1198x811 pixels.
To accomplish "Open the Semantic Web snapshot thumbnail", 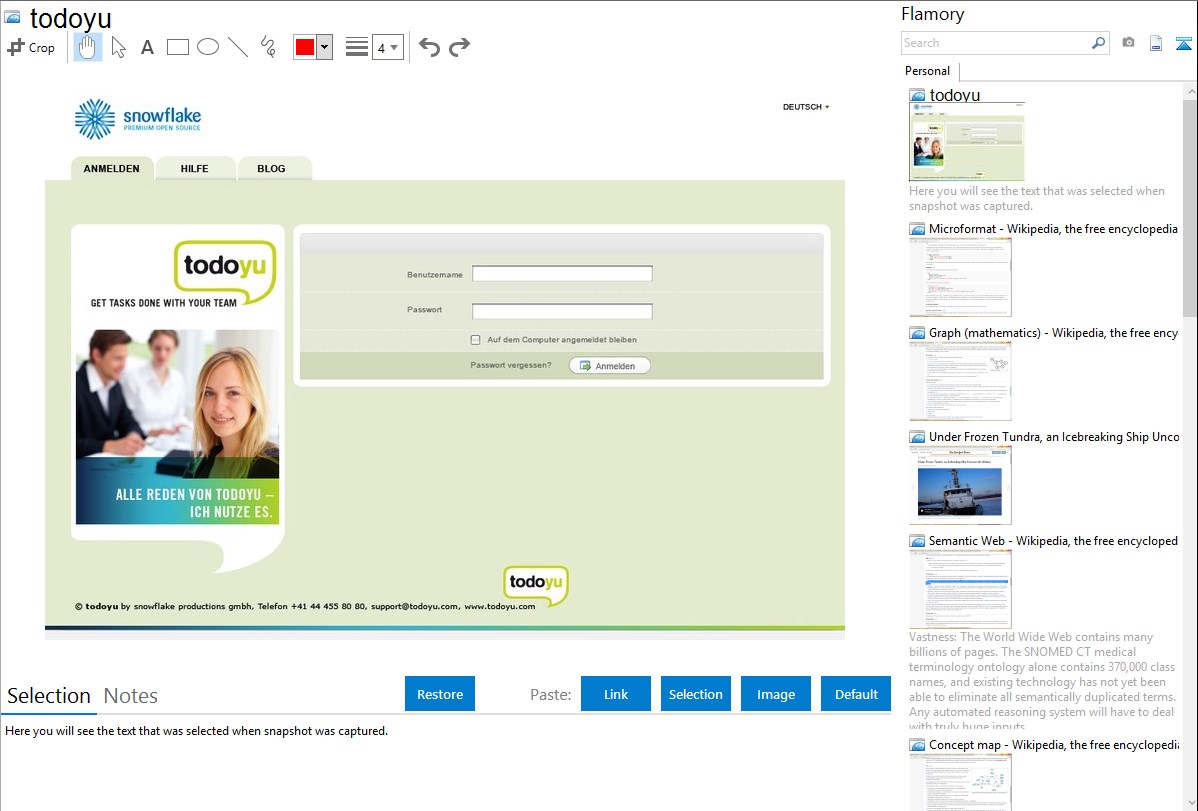I will tap(960, 589).
